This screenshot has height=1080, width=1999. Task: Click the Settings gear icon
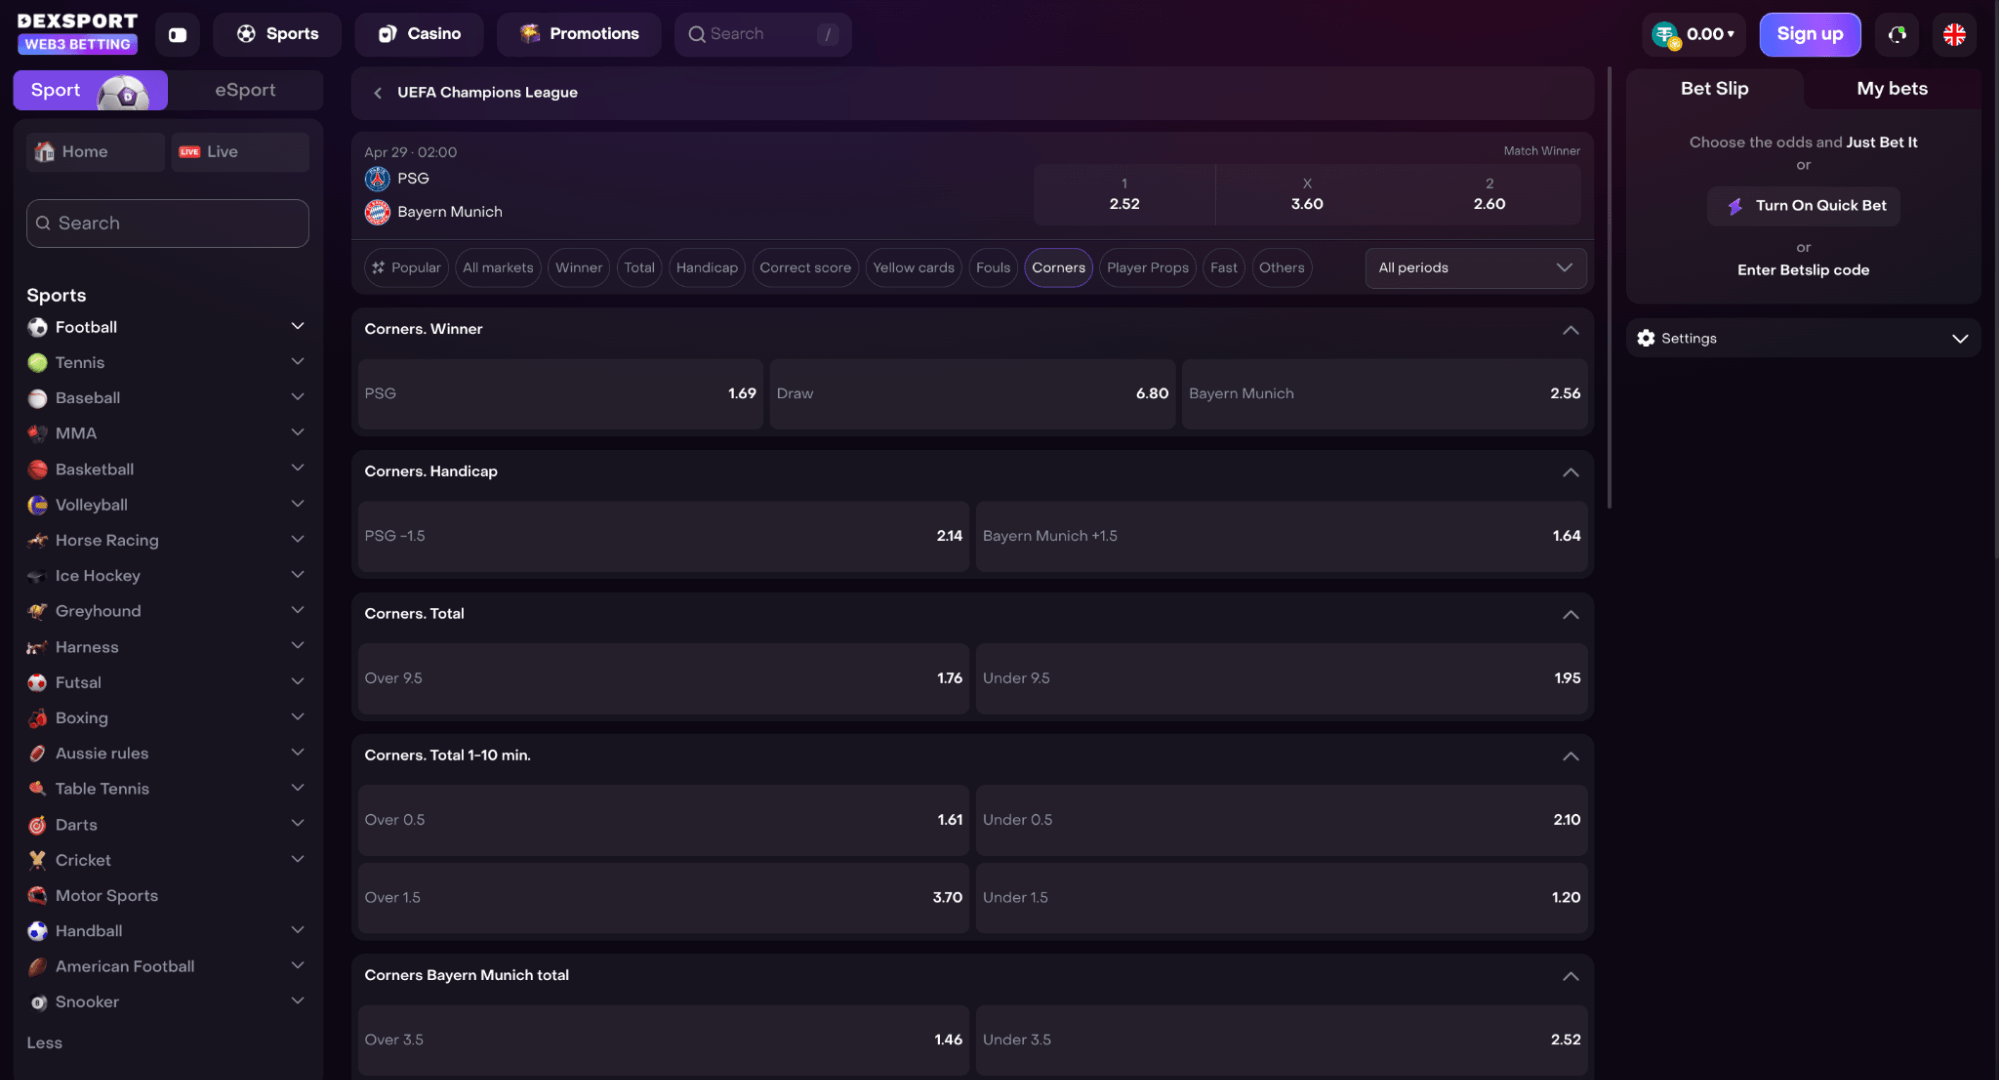1646,338
